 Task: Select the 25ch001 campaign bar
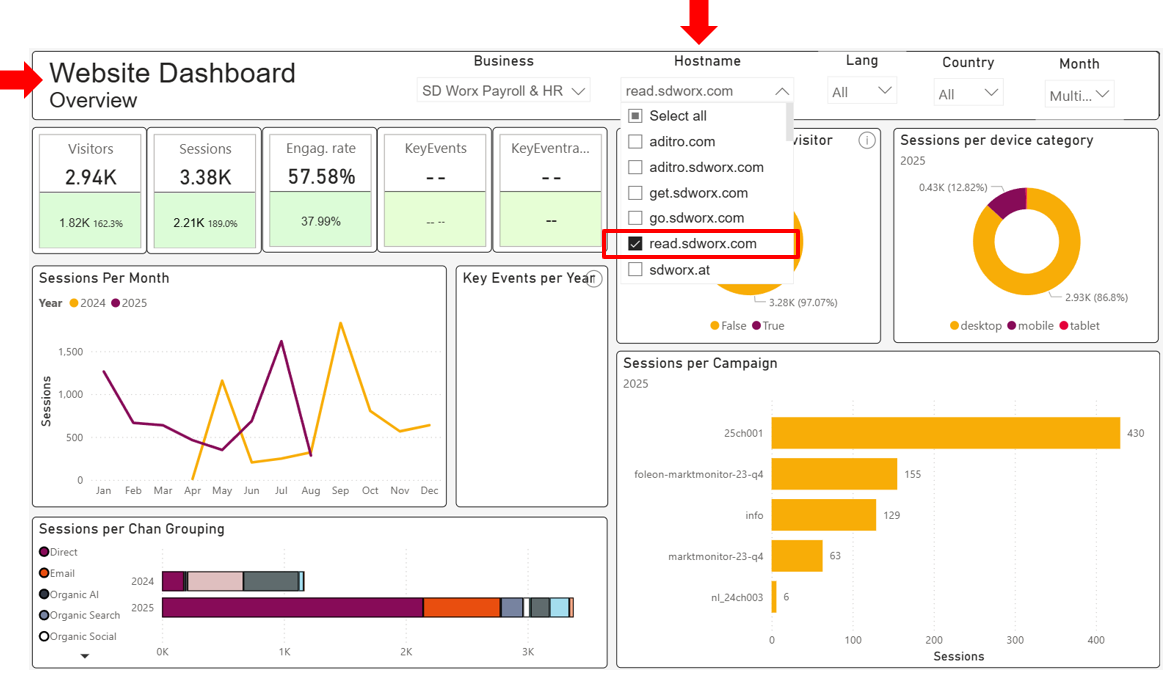[945, 433]
